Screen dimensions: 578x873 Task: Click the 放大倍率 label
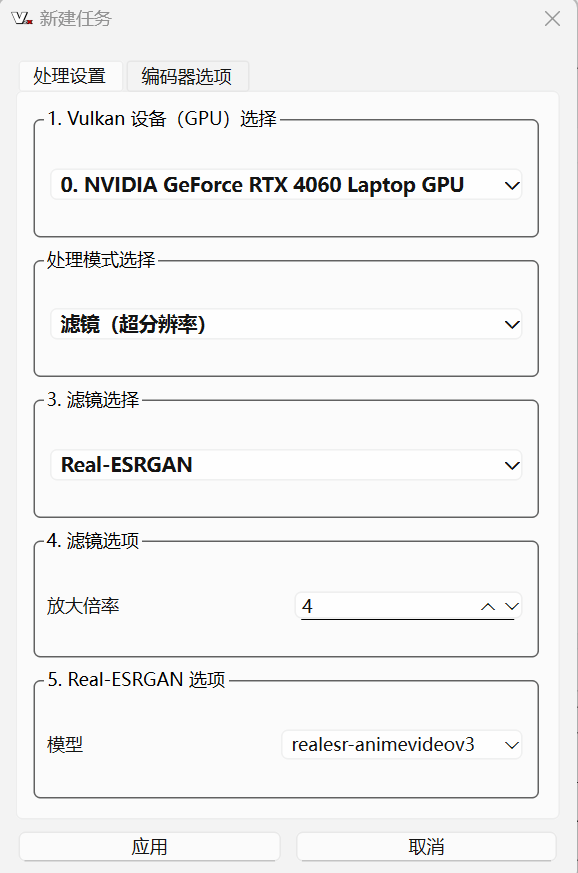(83, 606)
